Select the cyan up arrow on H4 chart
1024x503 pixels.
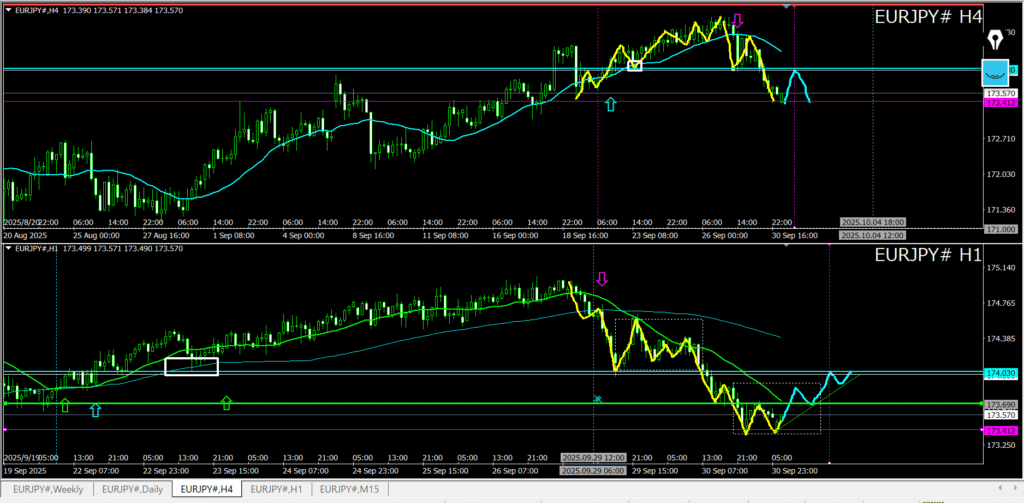click(x=611, y=103)
